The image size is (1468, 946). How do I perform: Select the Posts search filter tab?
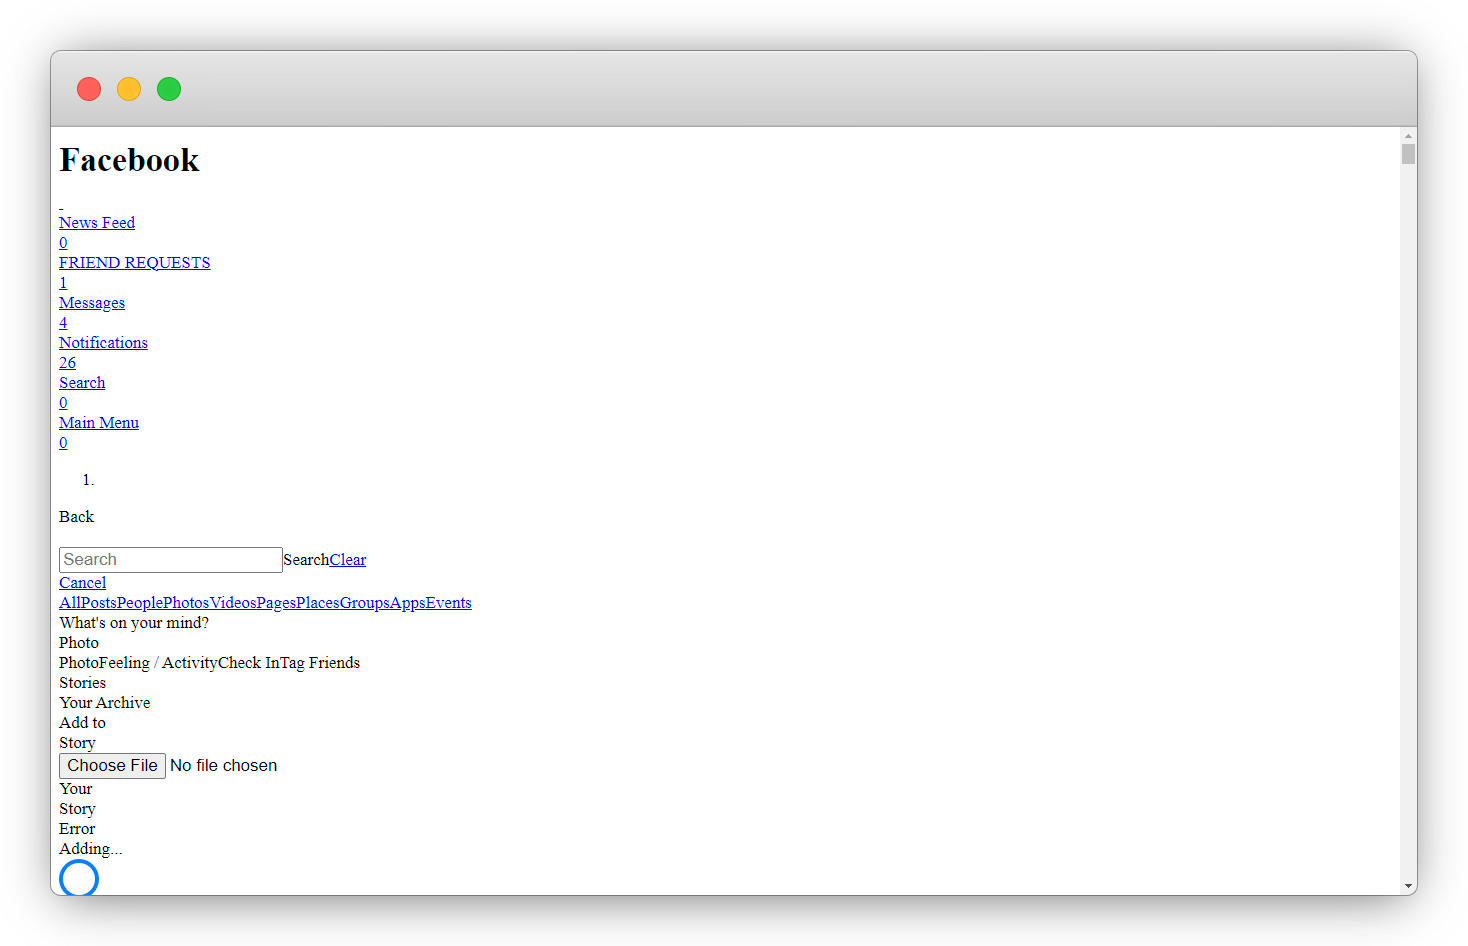[x=98, y=603]
